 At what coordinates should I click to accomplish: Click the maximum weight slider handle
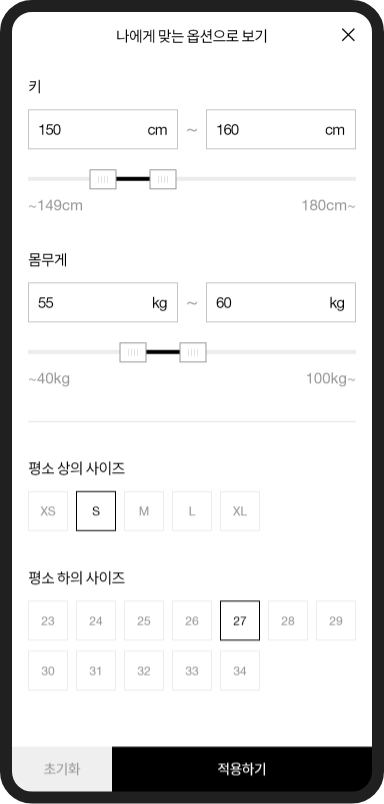[193, 352]
